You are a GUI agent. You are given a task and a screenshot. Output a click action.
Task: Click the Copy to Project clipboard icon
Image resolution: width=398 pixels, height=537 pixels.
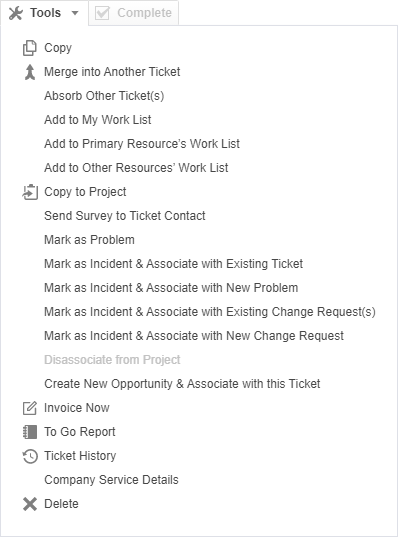pyautogui.click(x=30, y=192)
